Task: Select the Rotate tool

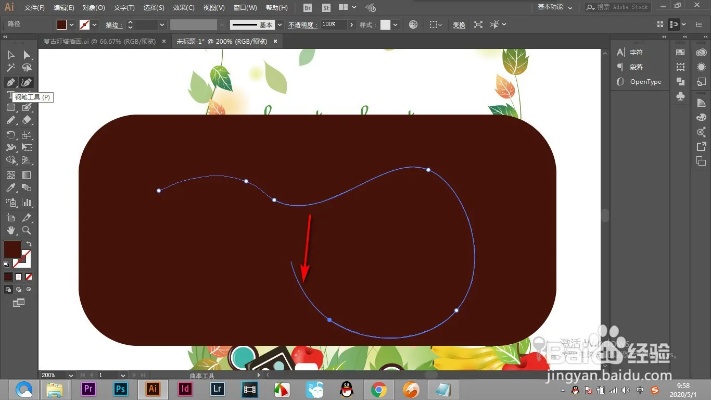Action: pyautogui.click(x=11, y=135)
